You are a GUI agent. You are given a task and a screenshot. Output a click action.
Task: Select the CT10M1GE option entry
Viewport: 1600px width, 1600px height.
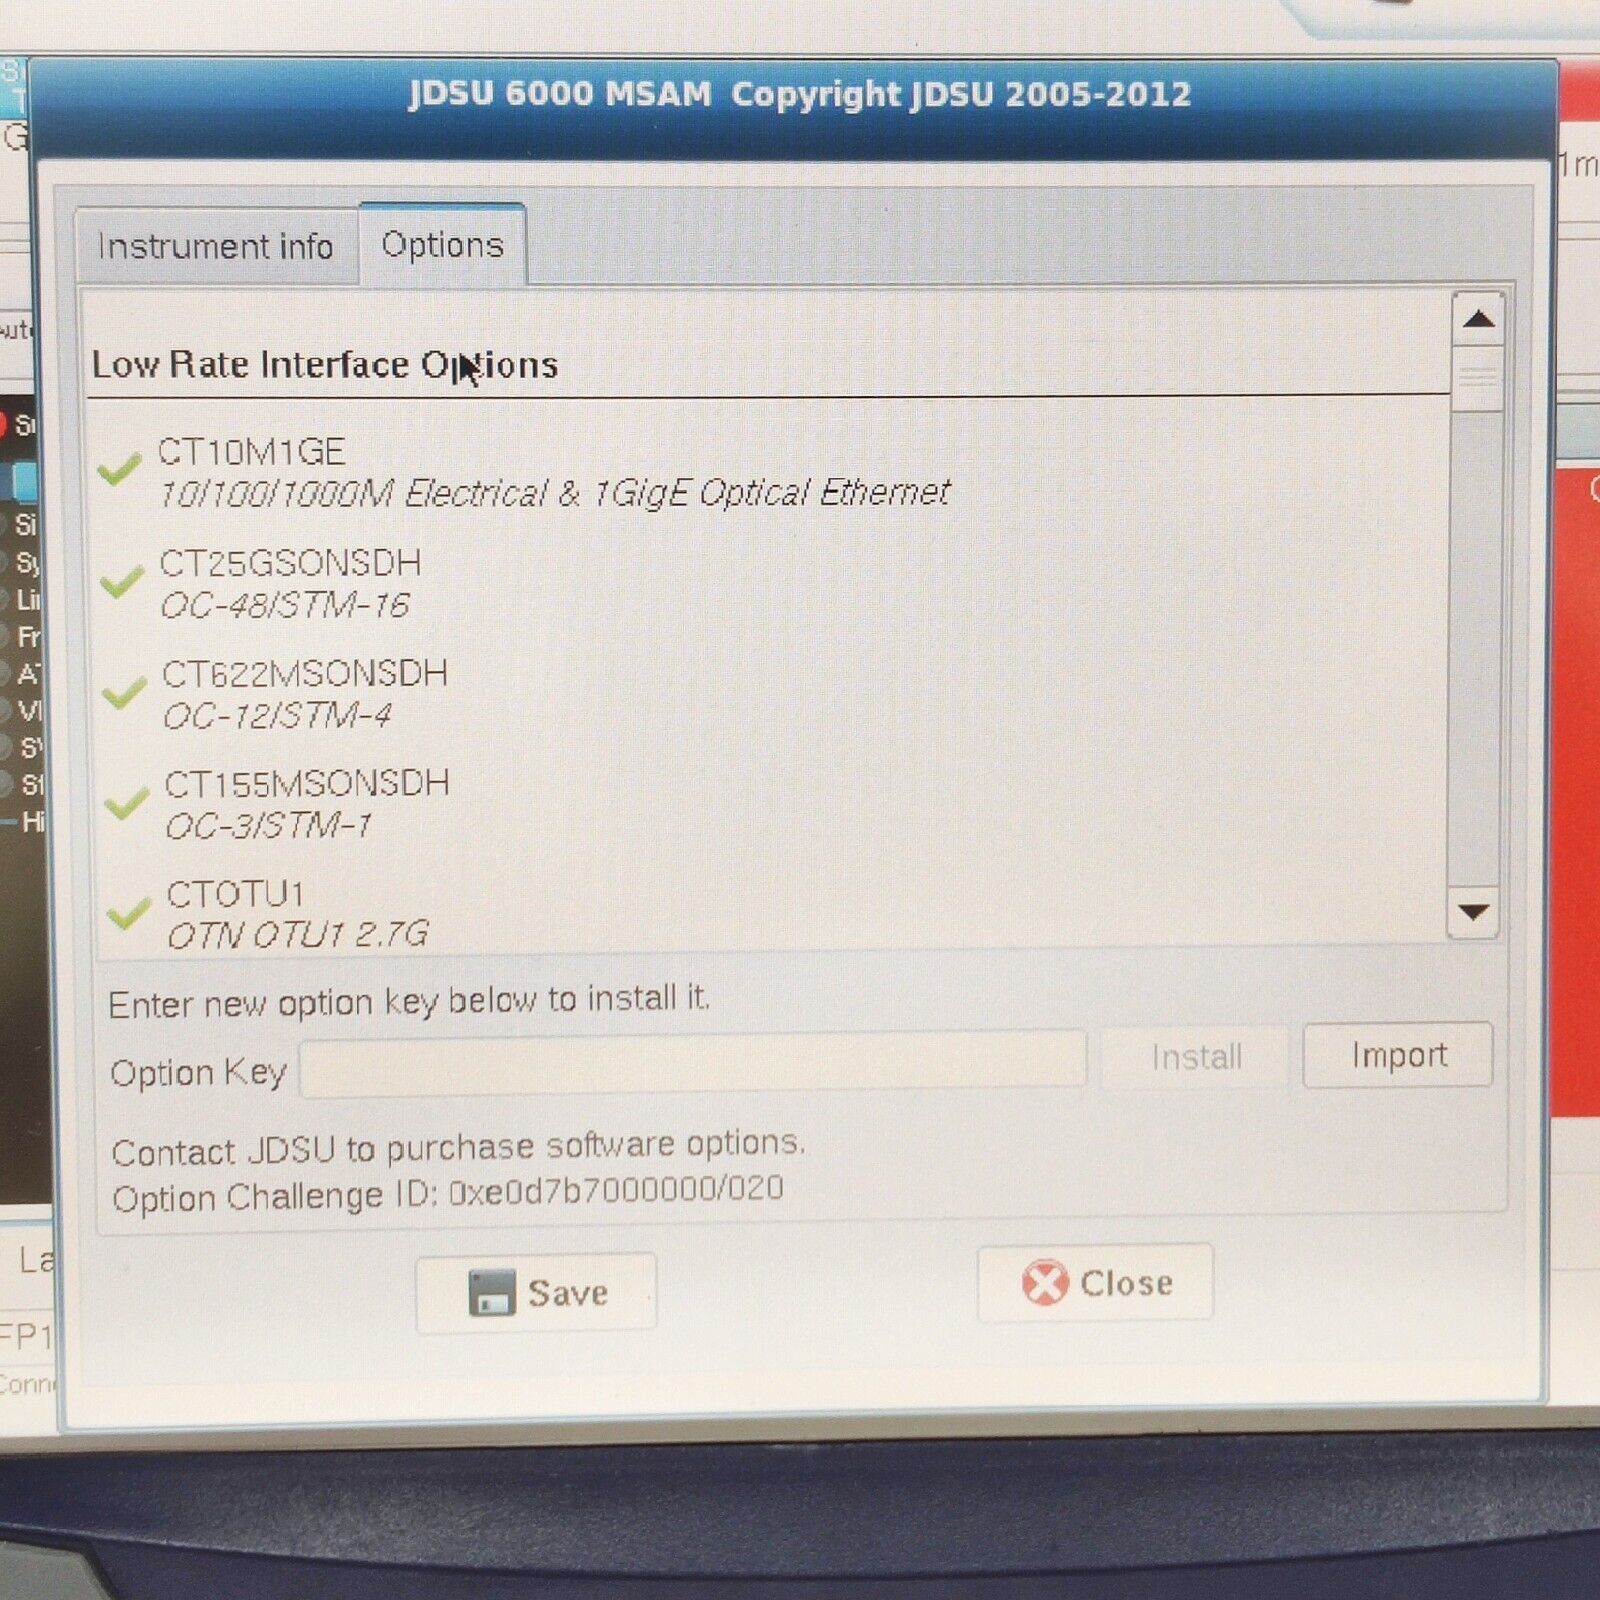click(x=552, y=472)
